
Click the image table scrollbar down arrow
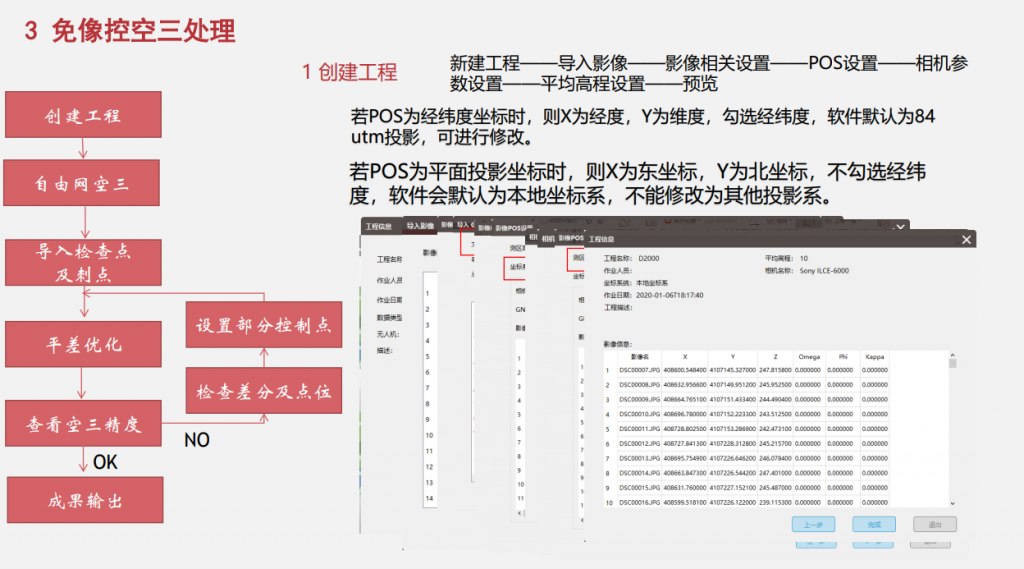(952, 503)
